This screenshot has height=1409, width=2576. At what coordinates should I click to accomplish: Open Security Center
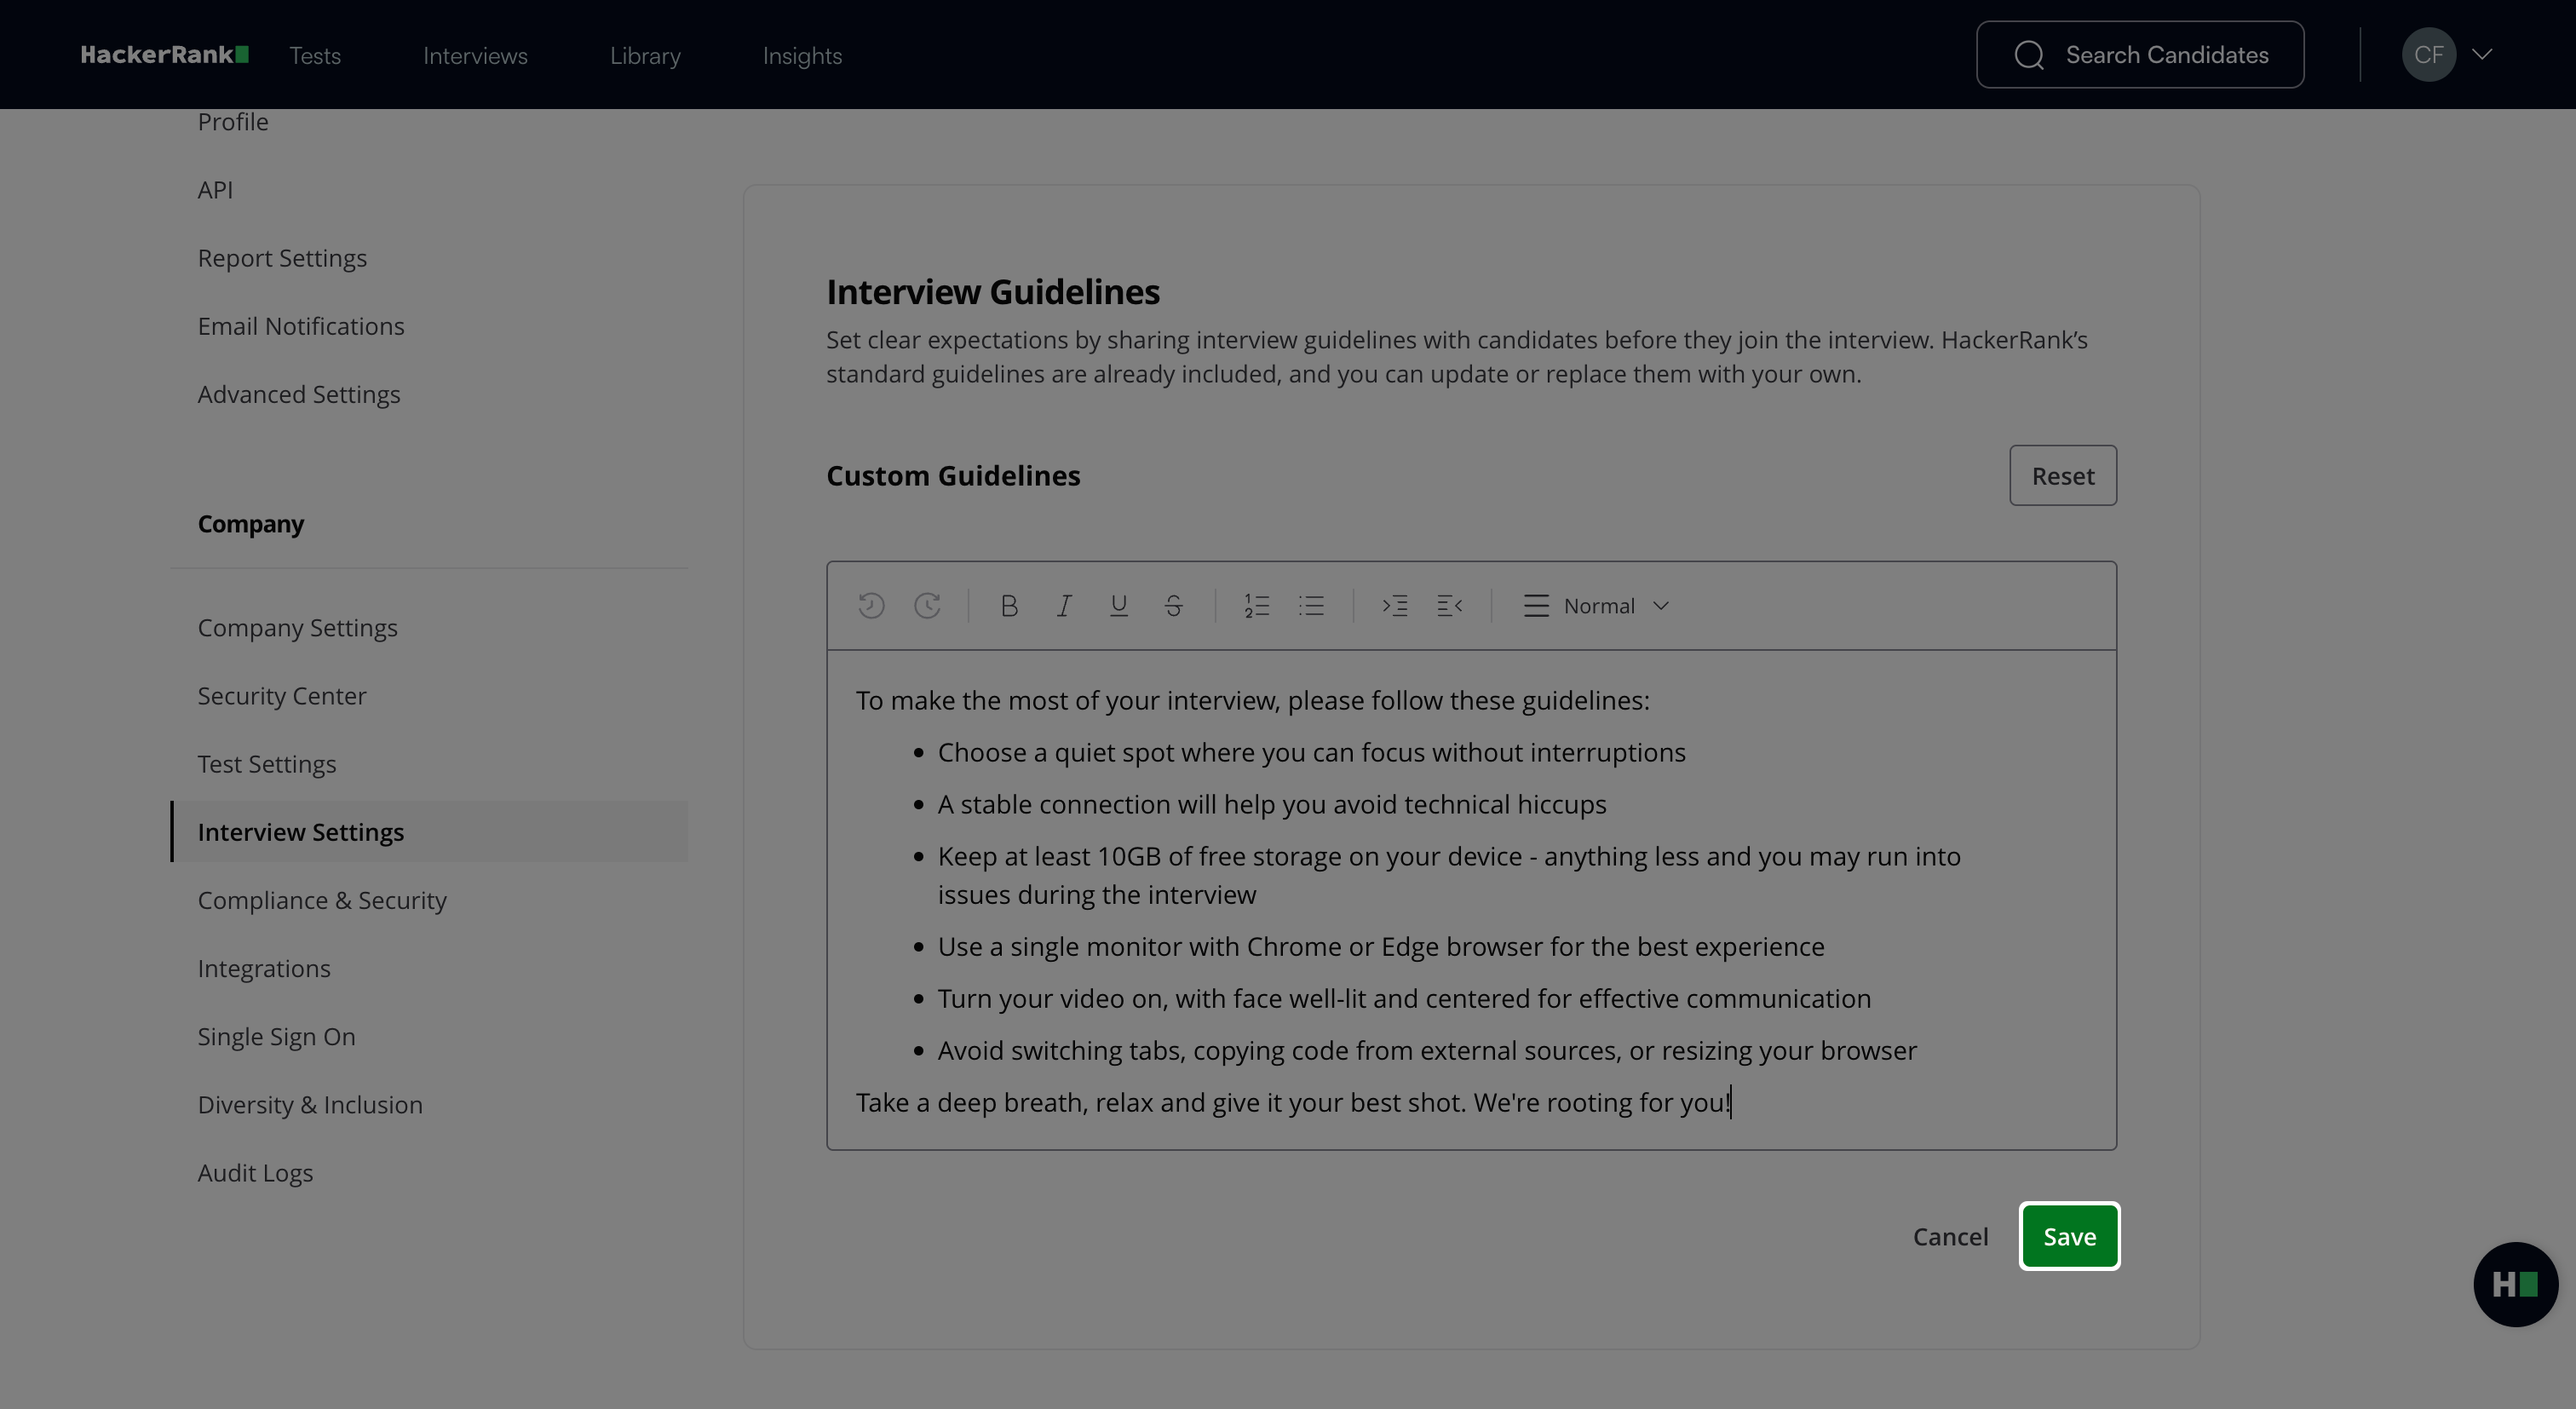coord(282,696)
